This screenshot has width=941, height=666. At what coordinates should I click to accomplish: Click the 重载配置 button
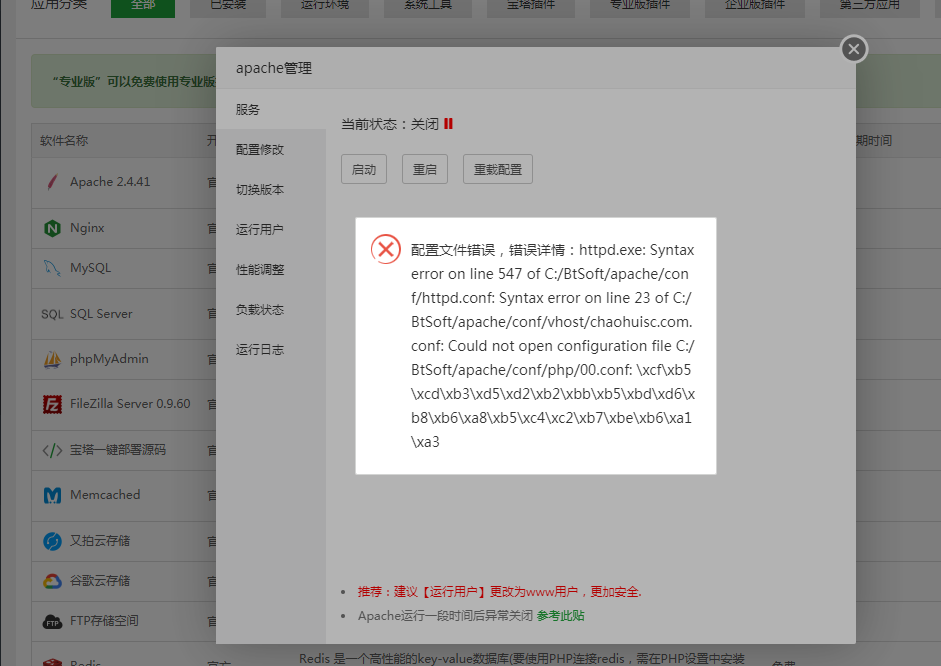coord(498,169)
